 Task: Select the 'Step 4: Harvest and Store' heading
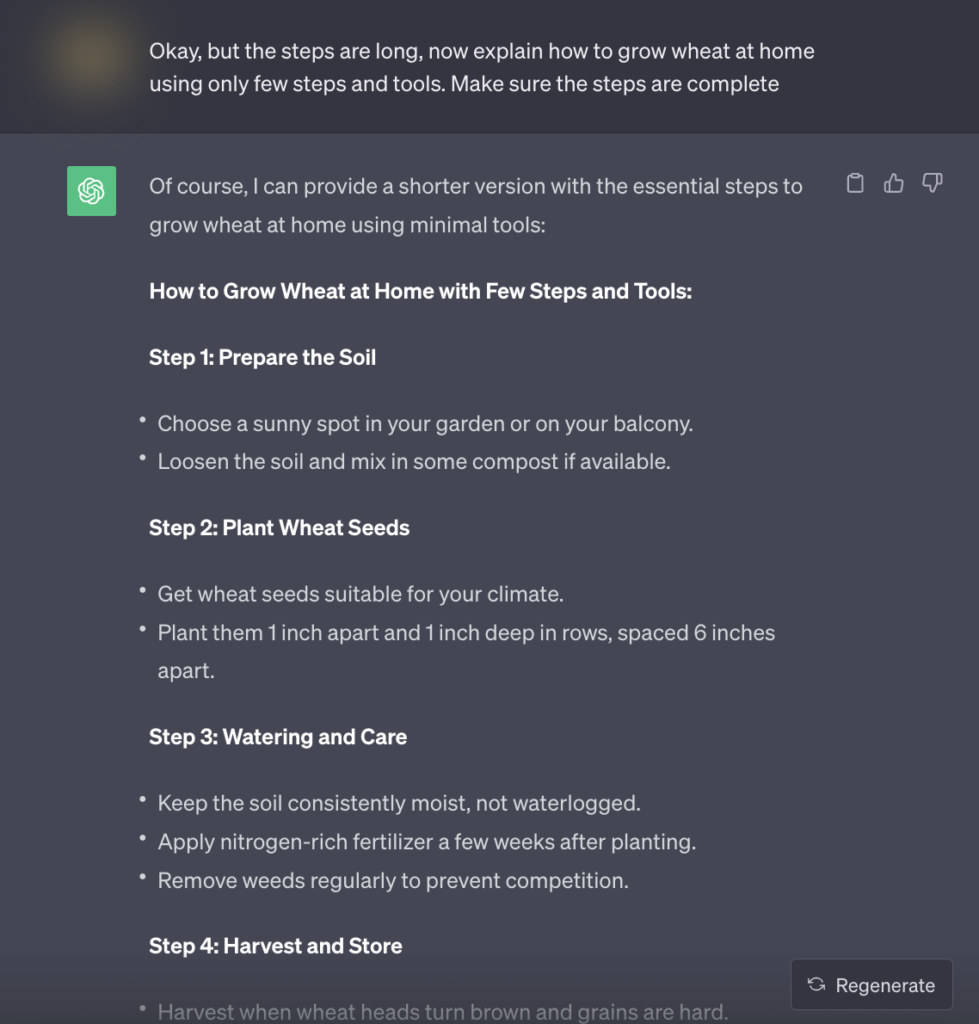click(275, 946)
